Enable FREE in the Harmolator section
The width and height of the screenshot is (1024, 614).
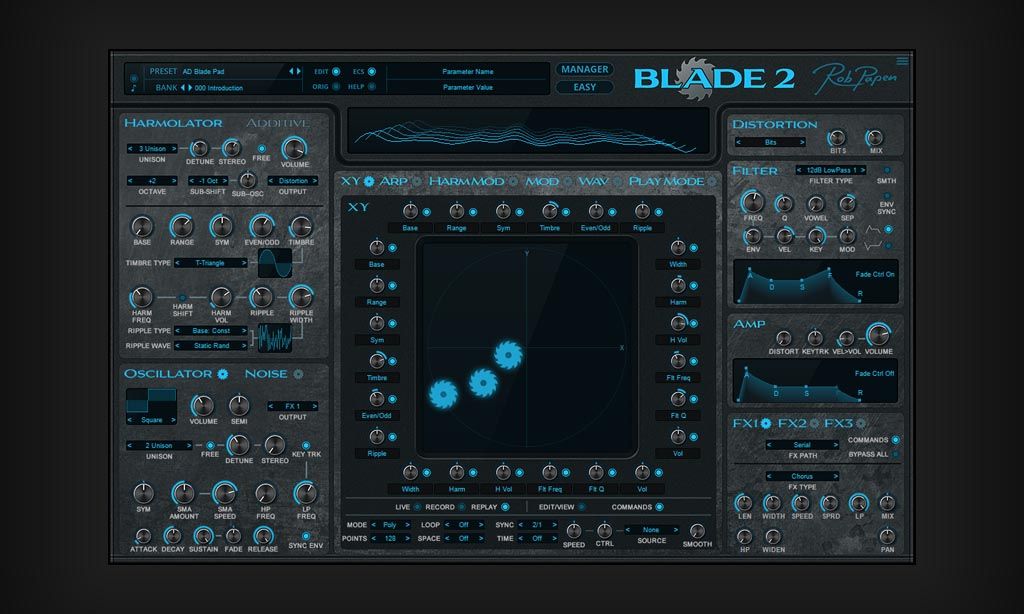coord(261,148)
